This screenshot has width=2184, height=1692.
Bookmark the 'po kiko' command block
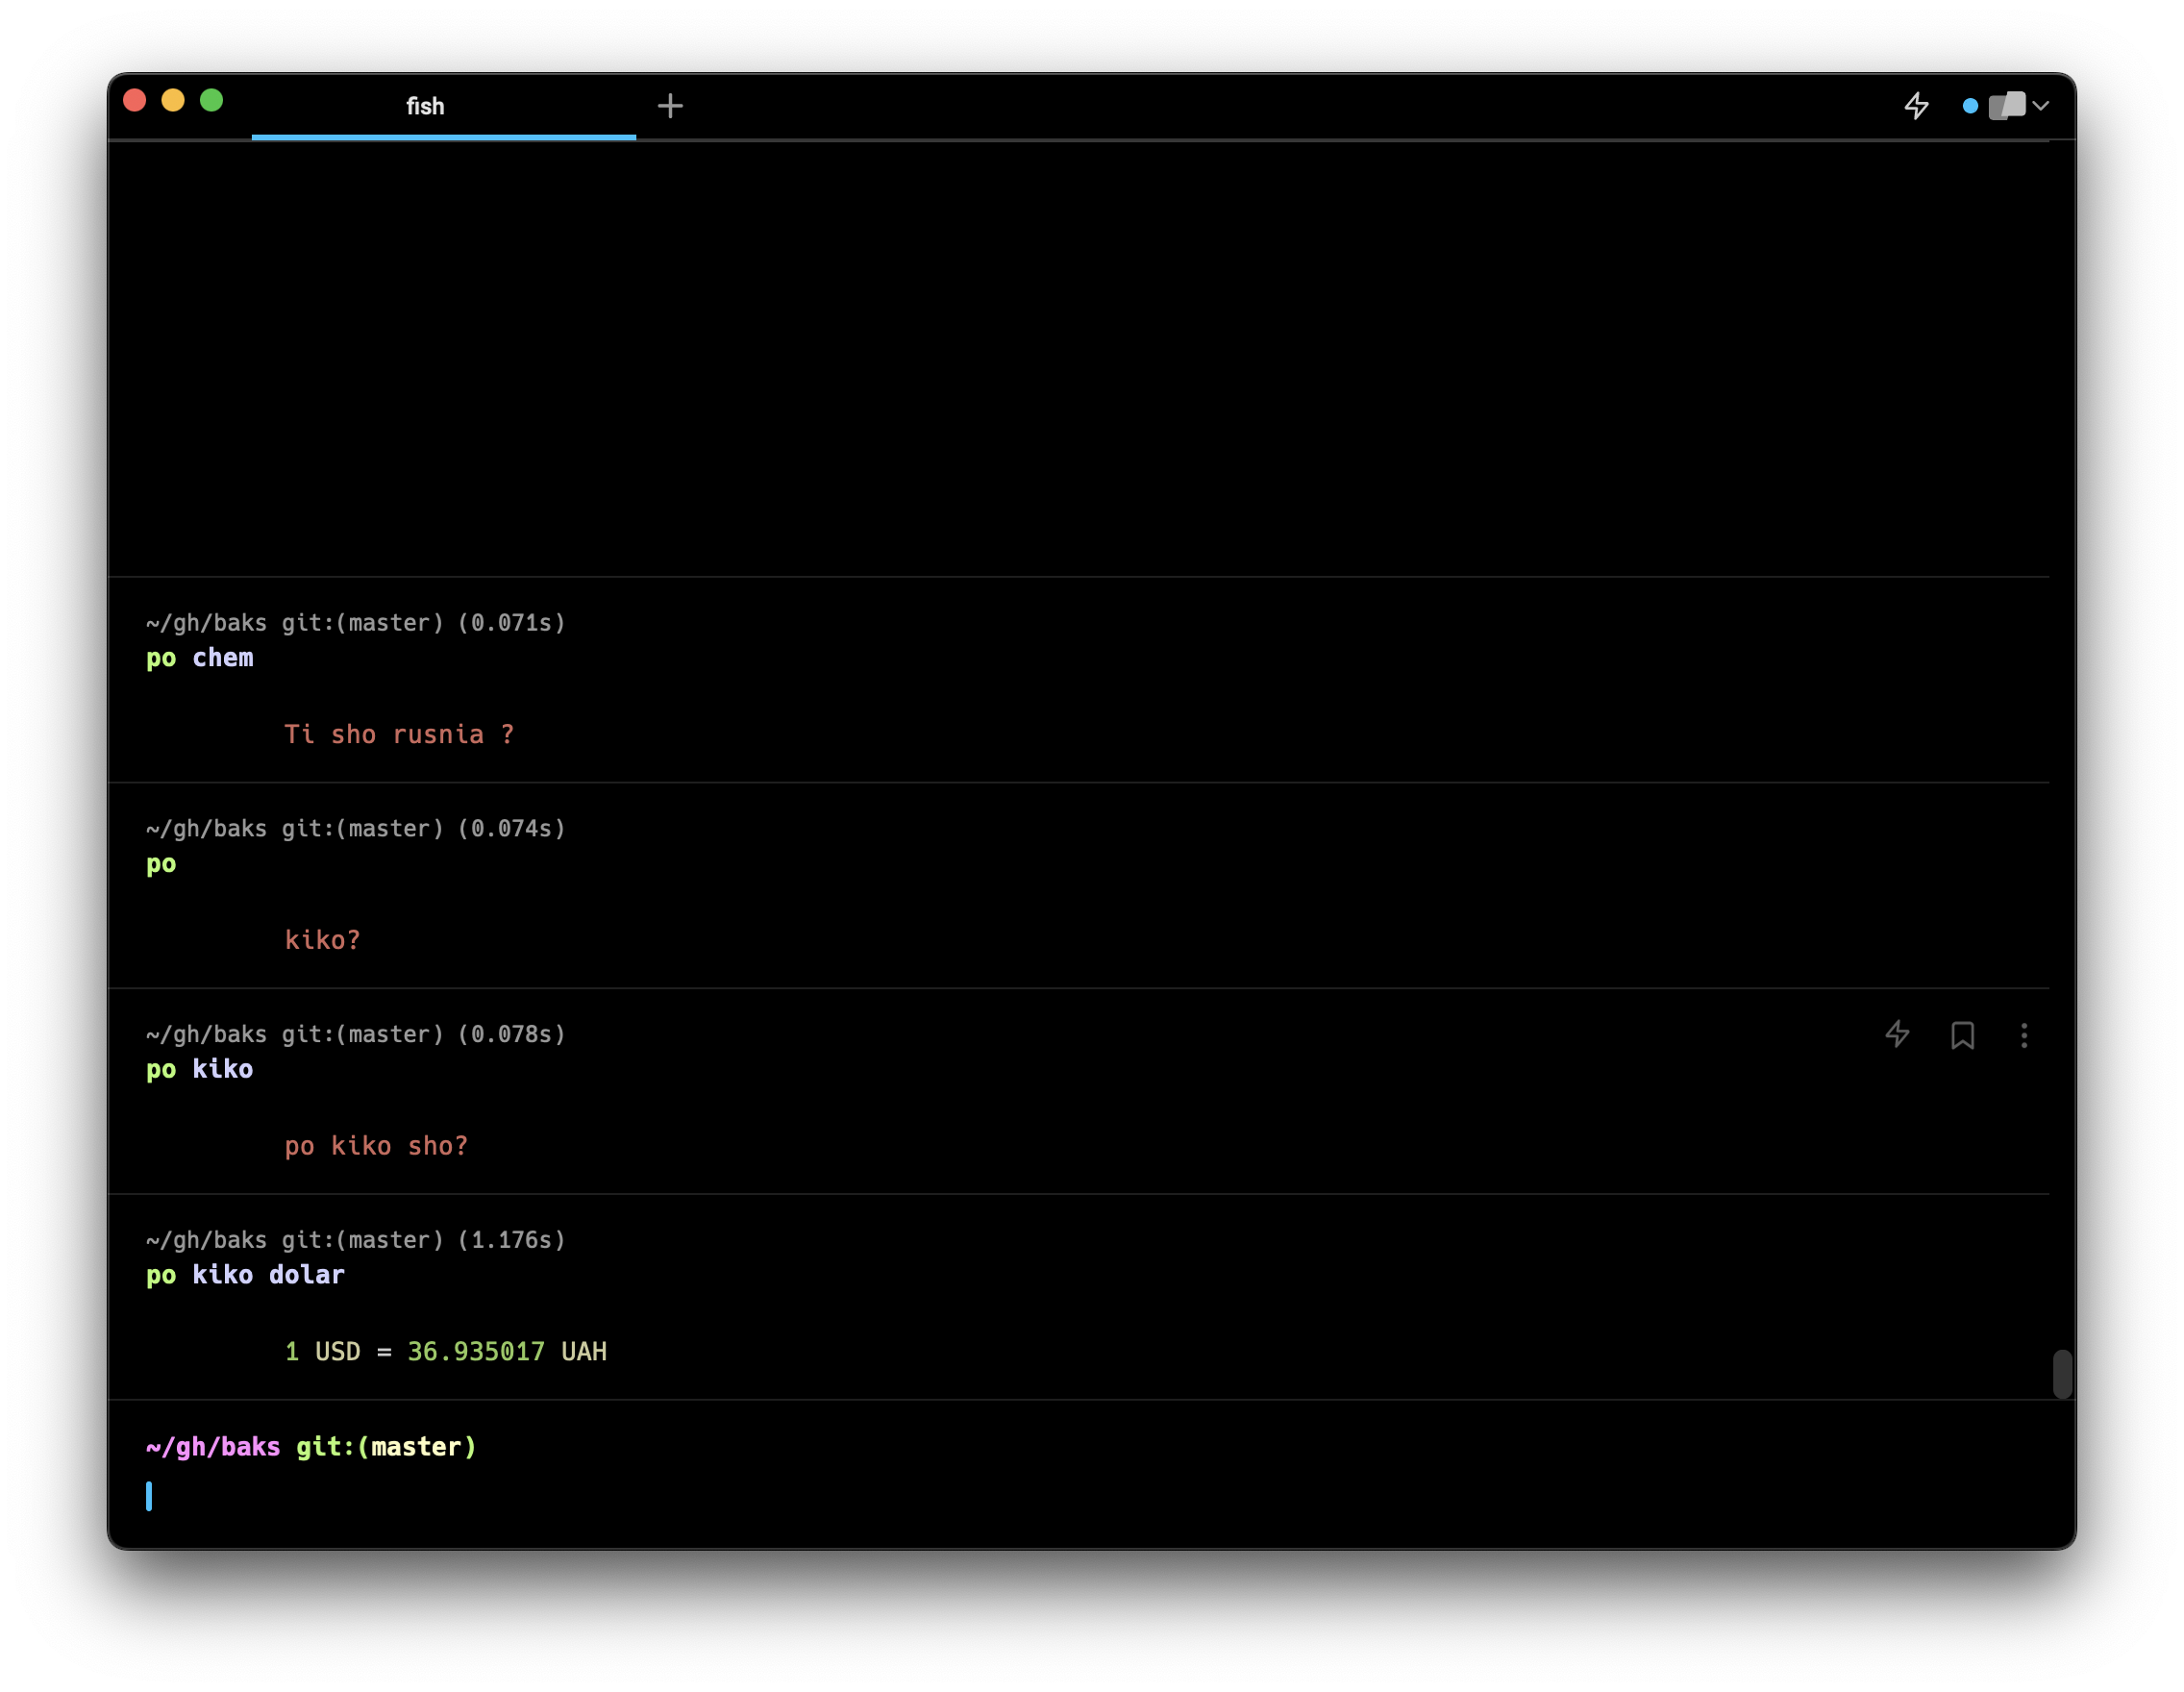(x=1962, y=1035)
